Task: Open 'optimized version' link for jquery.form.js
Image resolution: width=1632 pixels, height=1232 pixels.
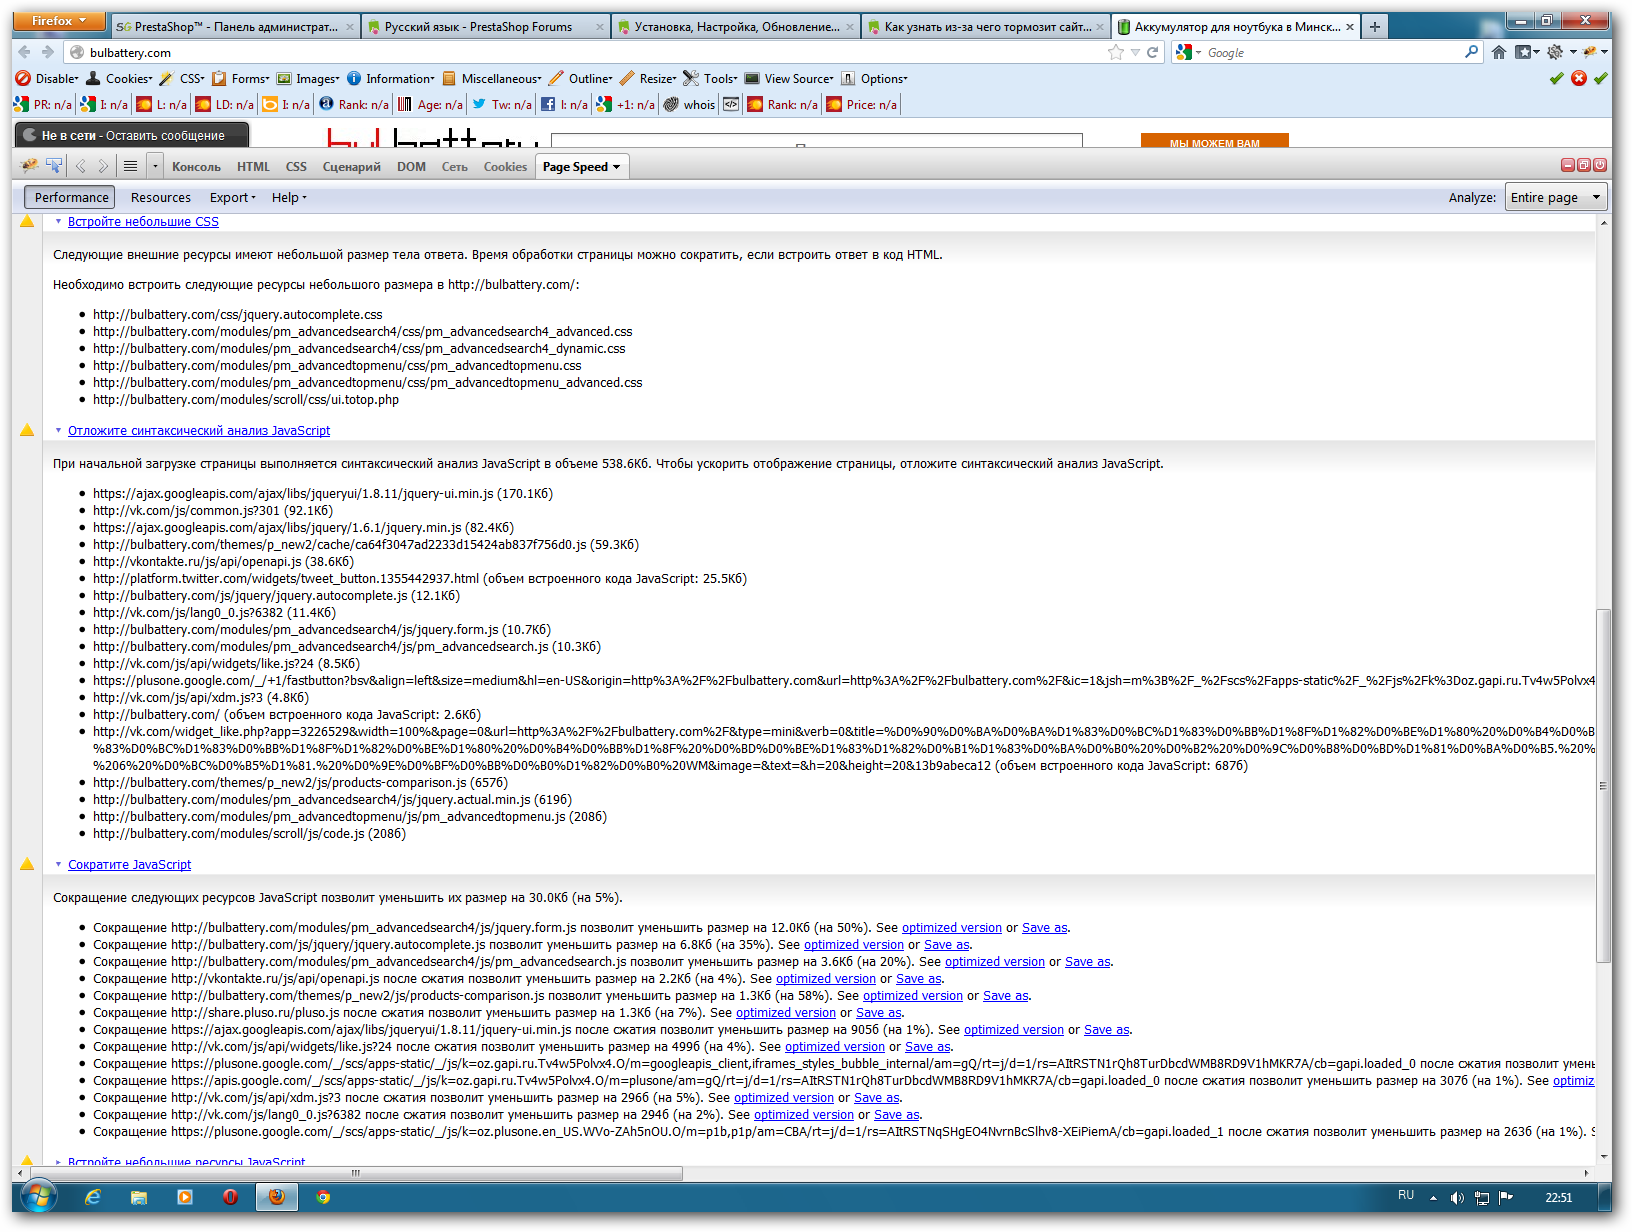Action: (952, 928)
